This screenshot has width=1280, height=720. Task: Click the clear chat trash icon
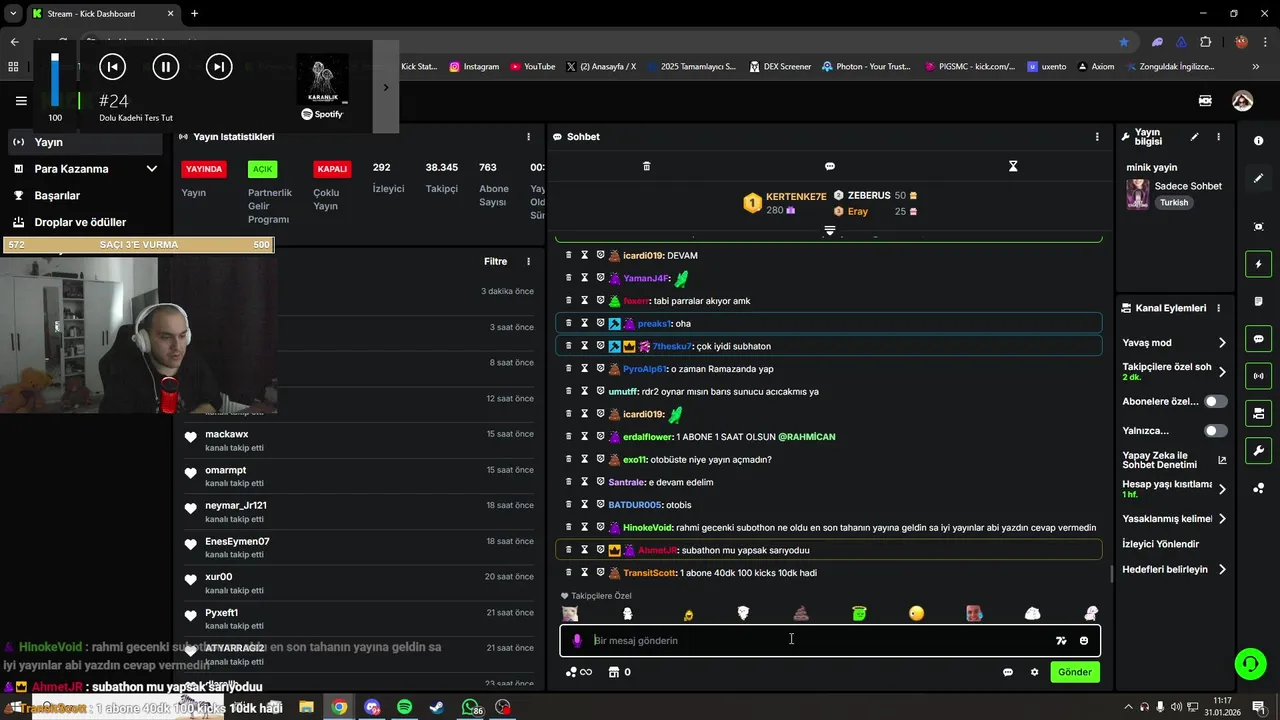pos(646,166)
